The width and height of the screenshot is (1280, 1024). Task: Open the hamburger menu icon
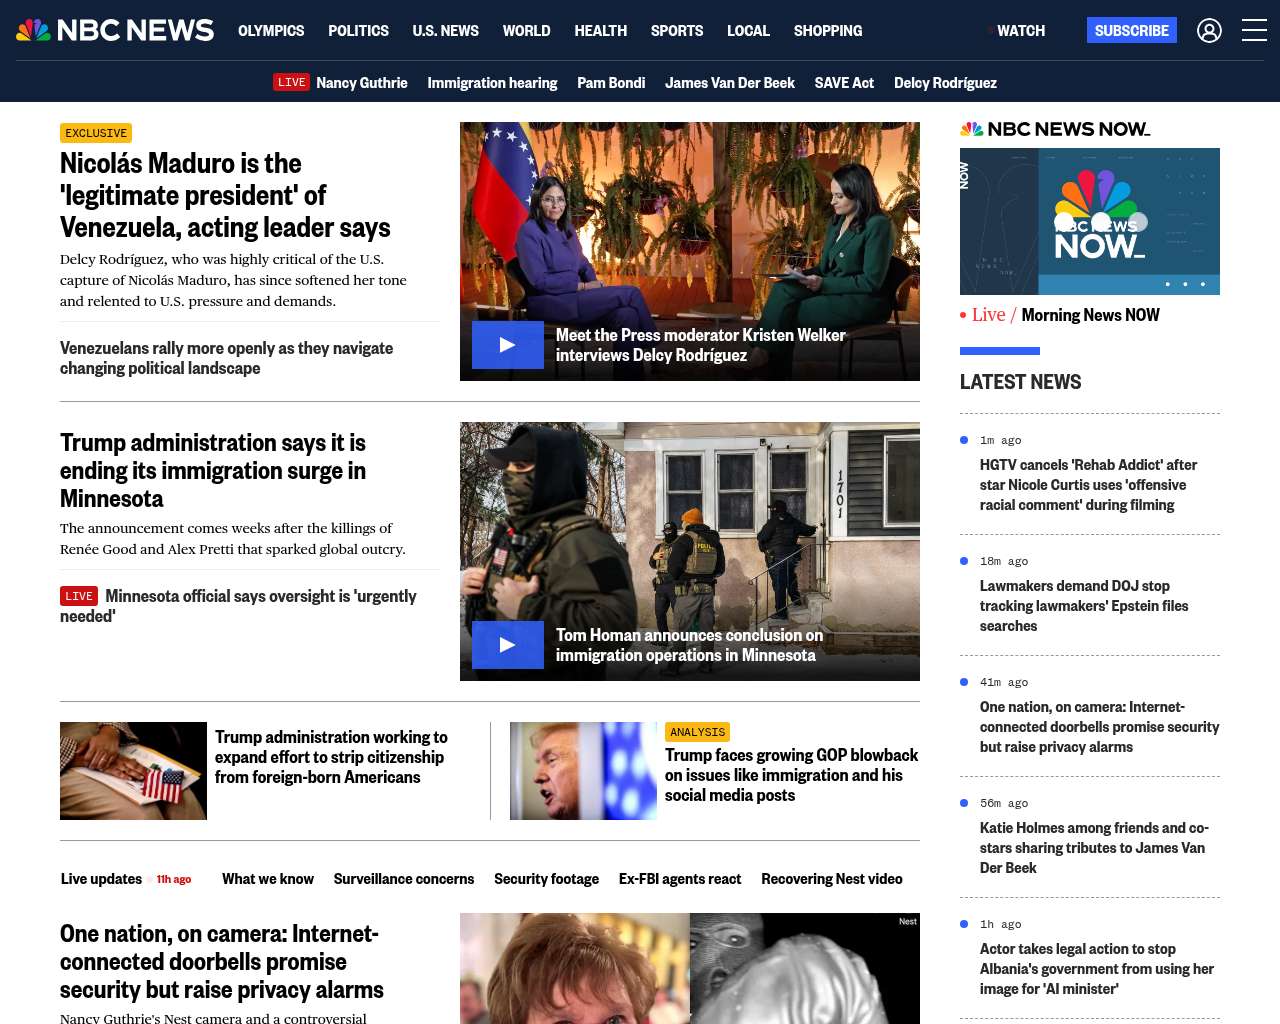(1254, 31)
